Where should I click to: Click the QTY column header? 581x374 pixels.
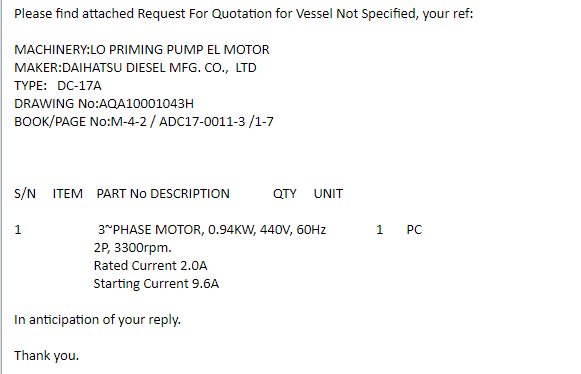pos(285,194)
